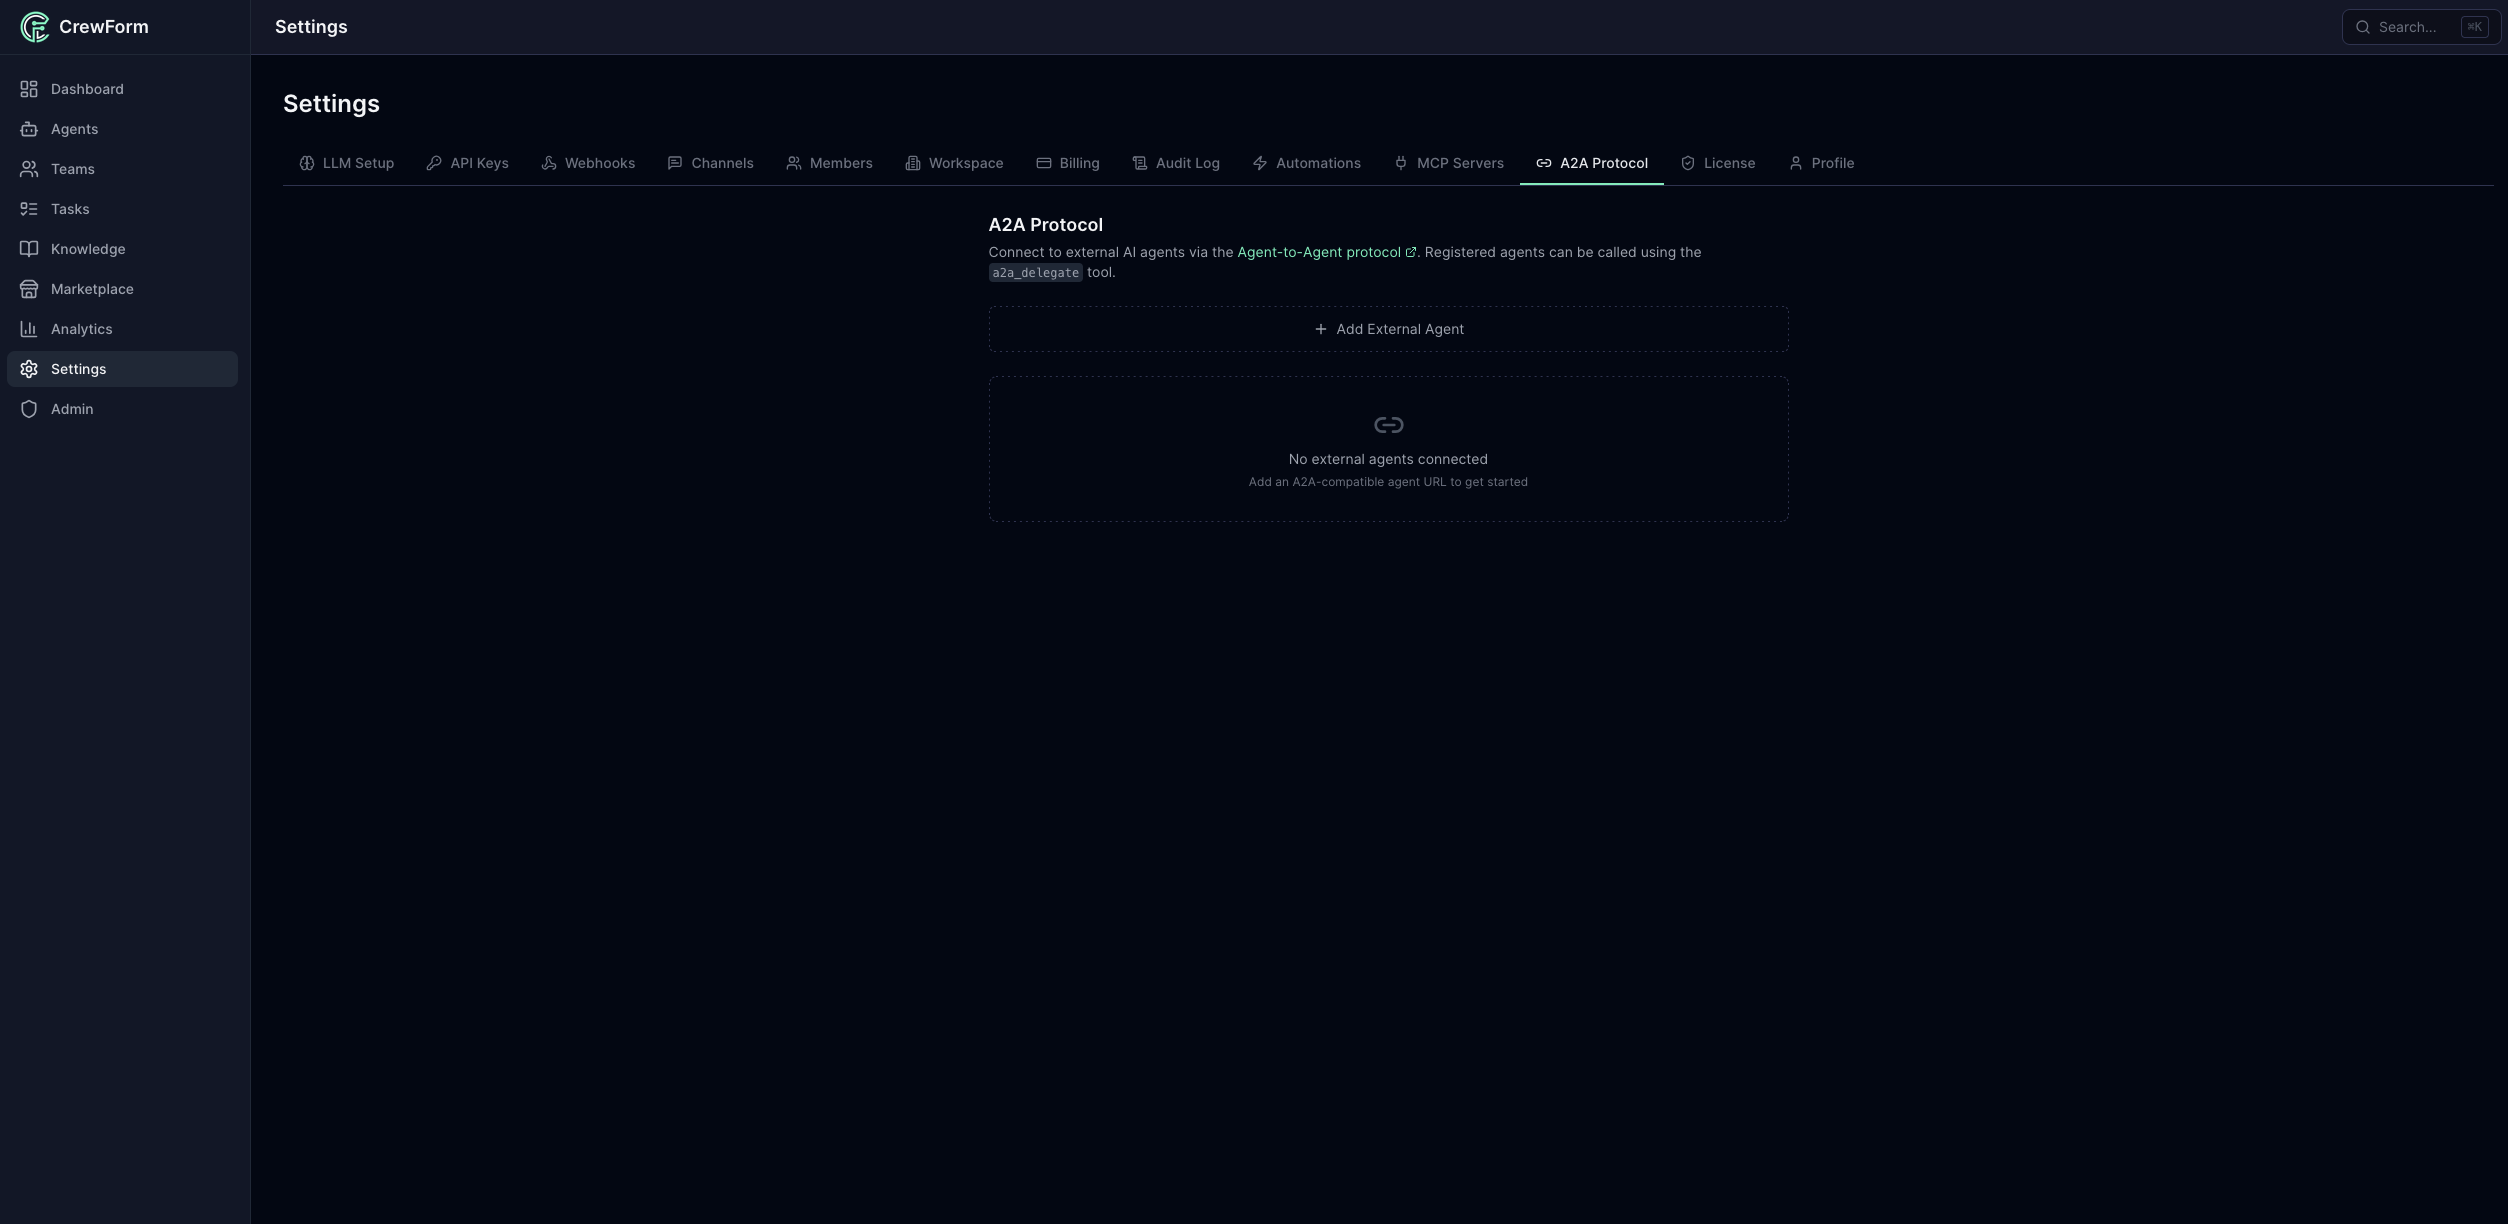Screen dimensions: 2508x1224
Task: Click the Marketplace store icon
Action: point(29,289)
